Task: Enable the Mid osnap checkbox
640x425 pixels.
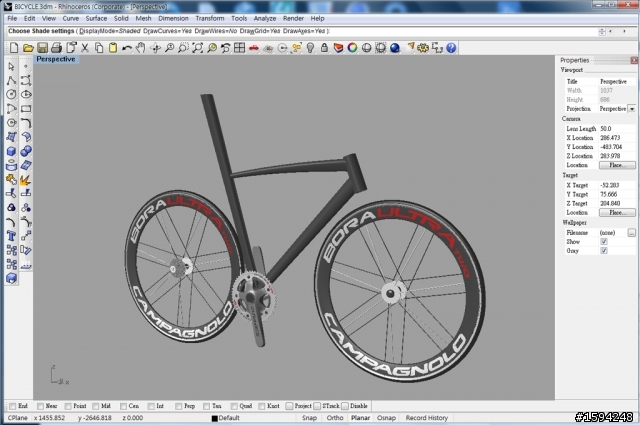Action: click(x=94, y=406)
